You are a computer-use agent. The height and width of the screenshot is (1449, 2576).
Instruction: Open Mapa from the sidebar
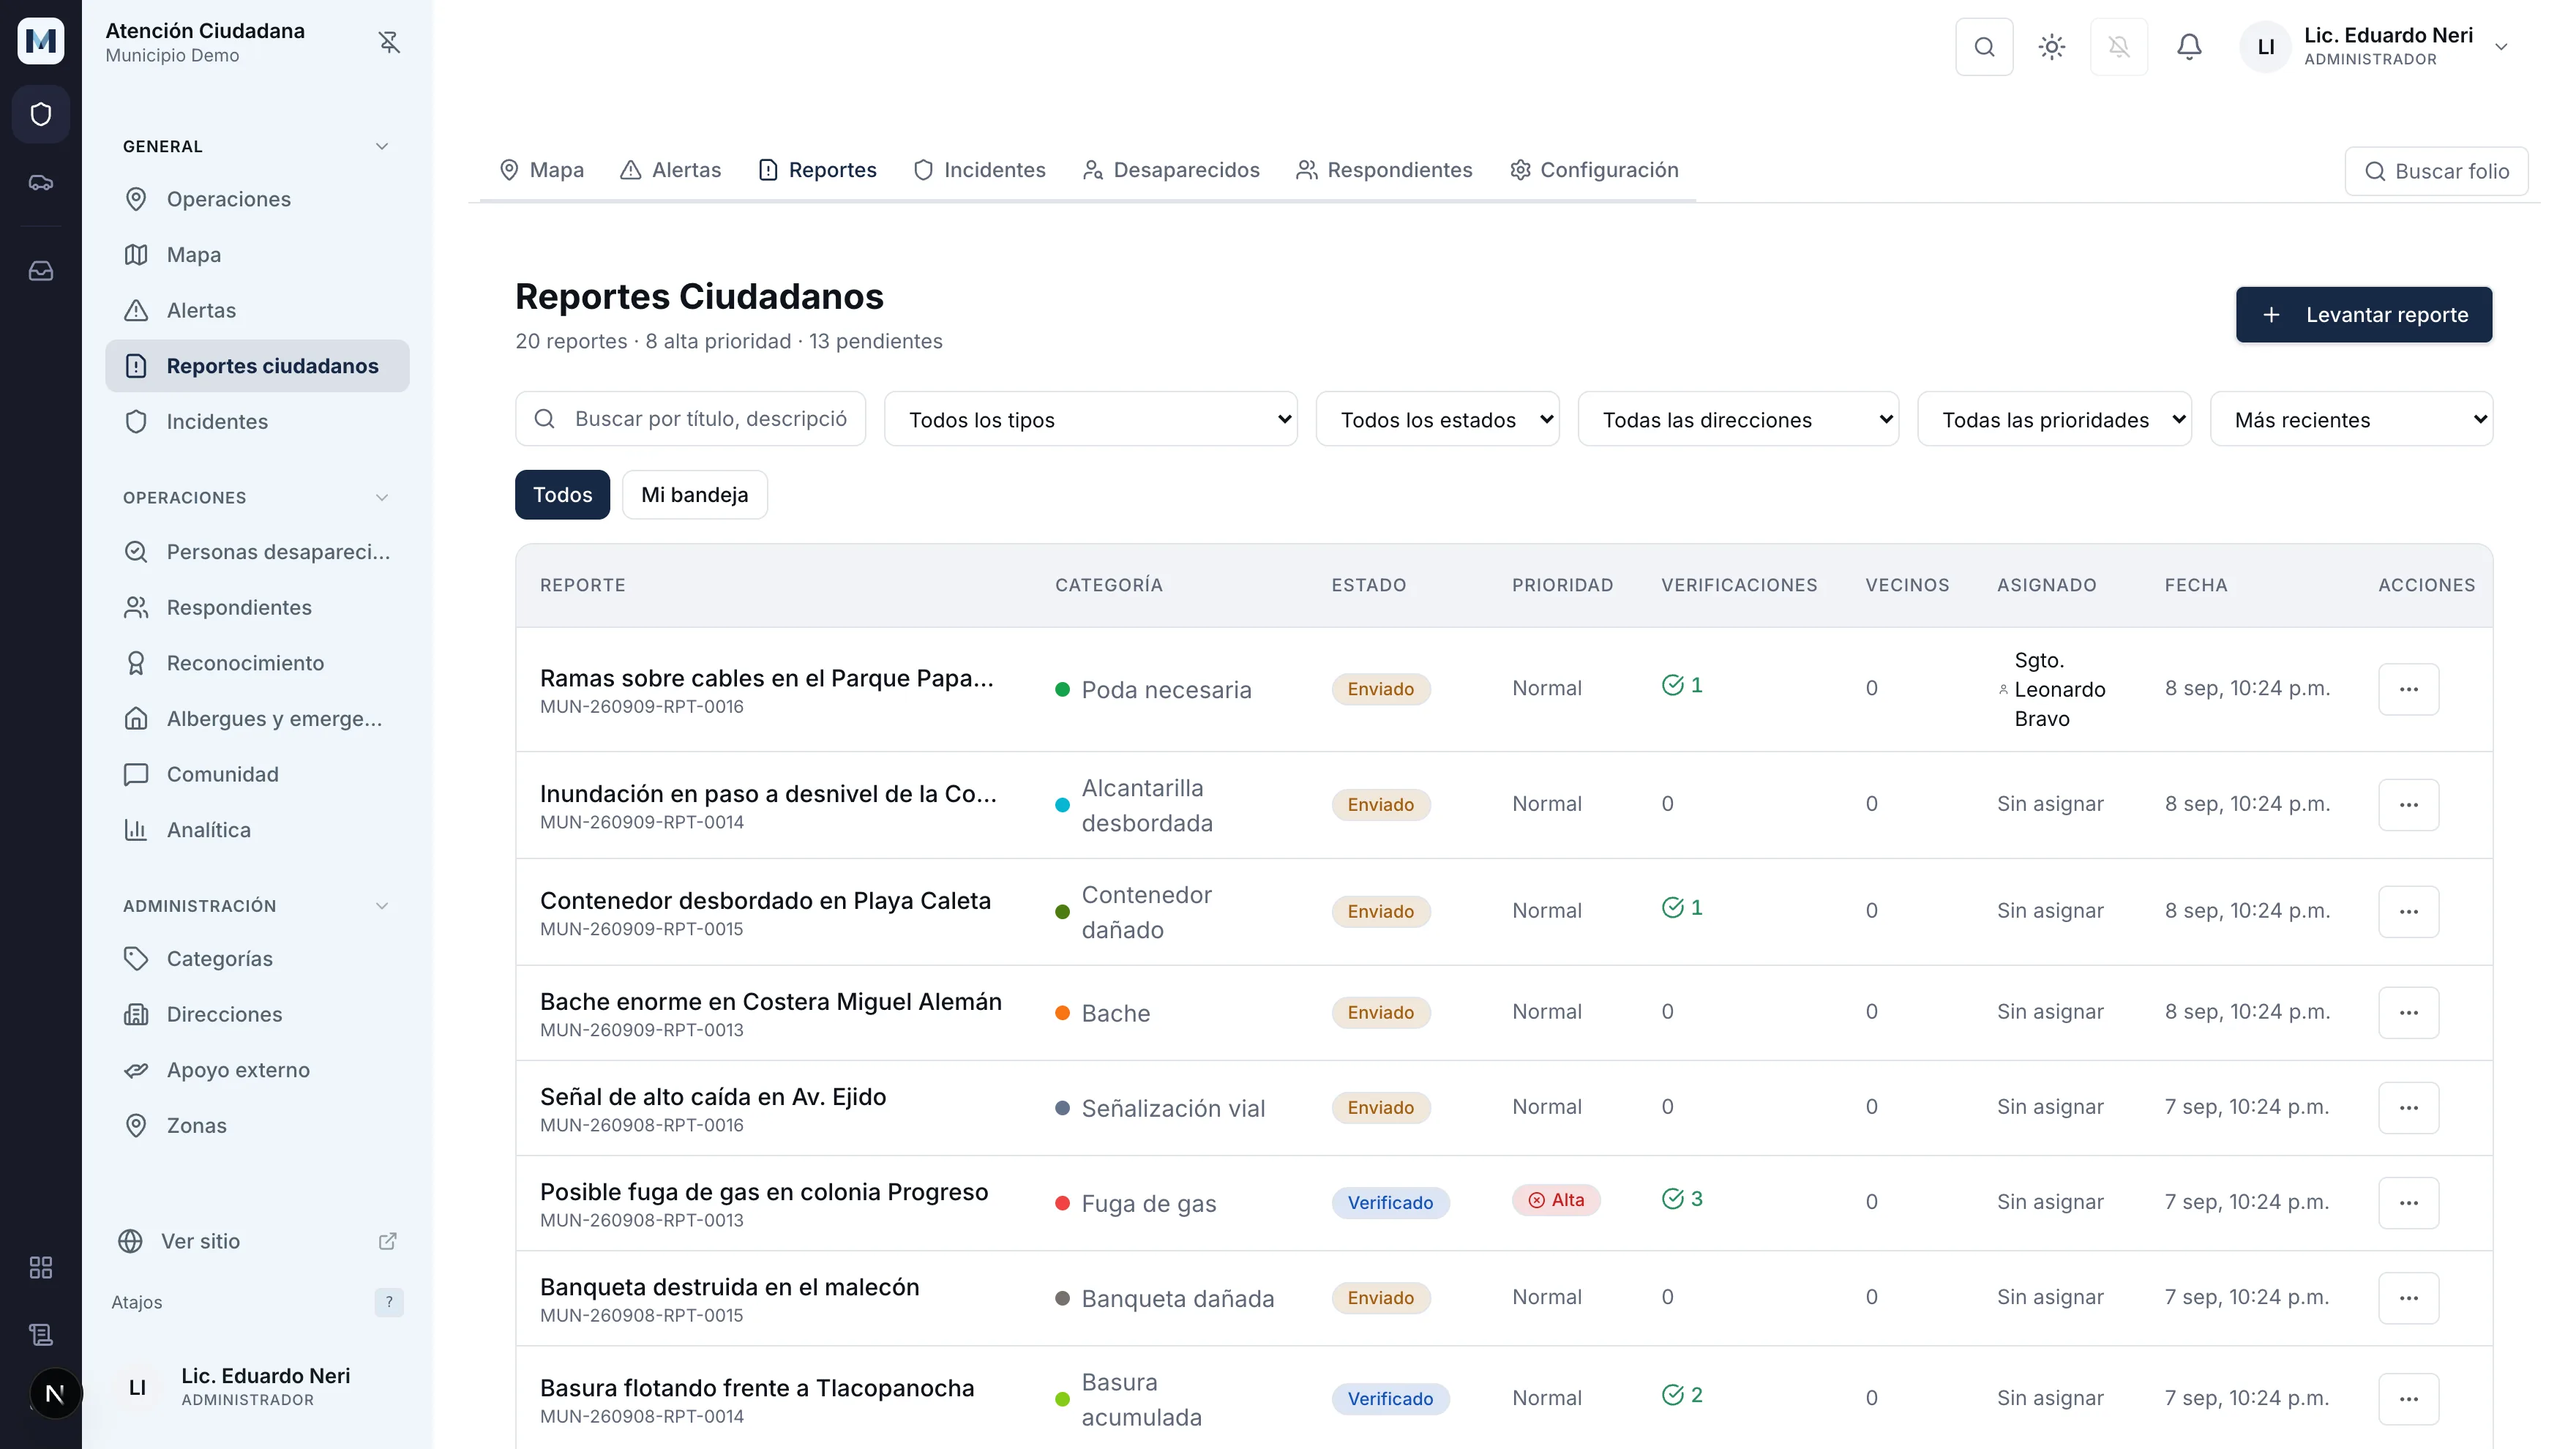click(257, 255)
